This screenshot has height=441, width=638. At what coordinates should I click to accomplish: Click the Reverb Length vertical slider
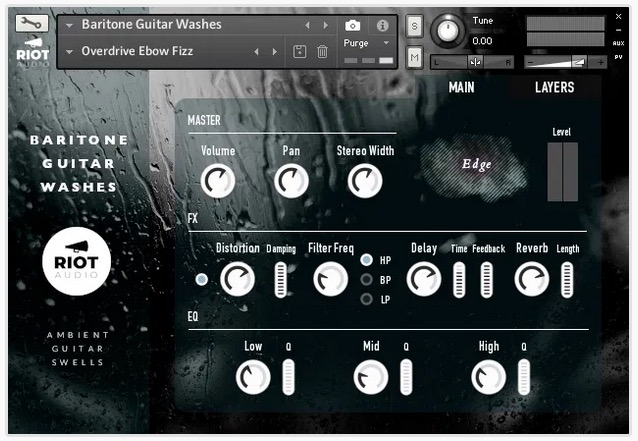tap(567, 279)
